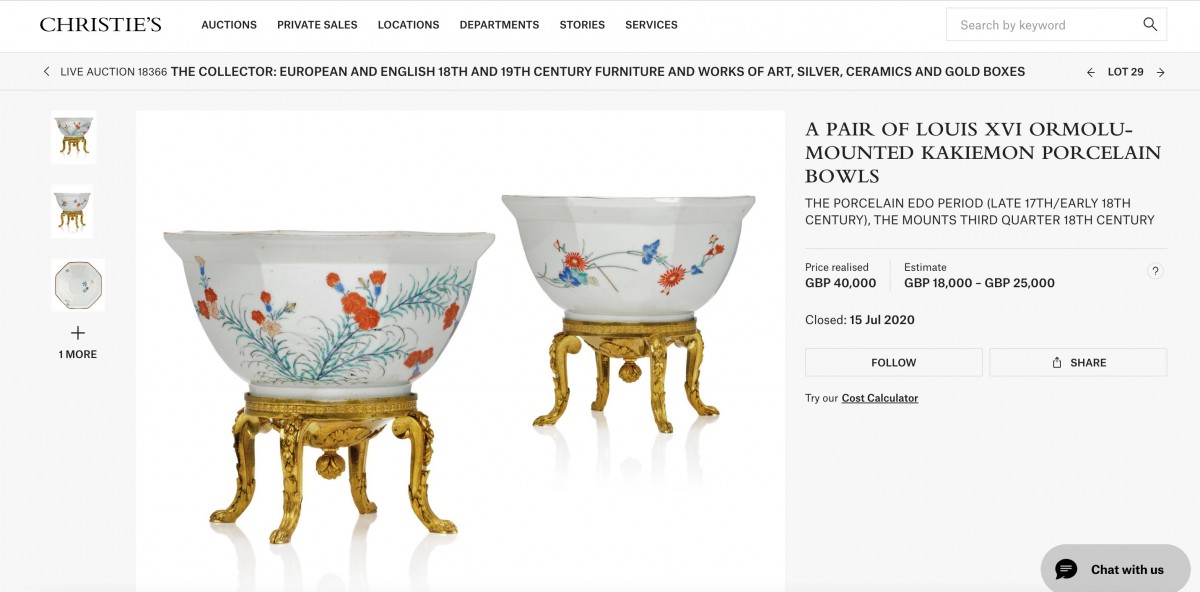Go back using the left chevron by Live Auction
Screen dimensions: 1200x592
(x=47, y=72)
